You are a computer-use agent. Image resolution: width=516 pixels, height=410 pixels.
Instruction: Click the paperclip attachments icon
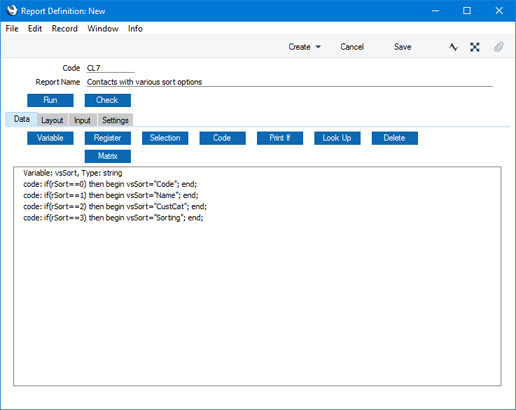pyautogui.click(x=499, y=47)
